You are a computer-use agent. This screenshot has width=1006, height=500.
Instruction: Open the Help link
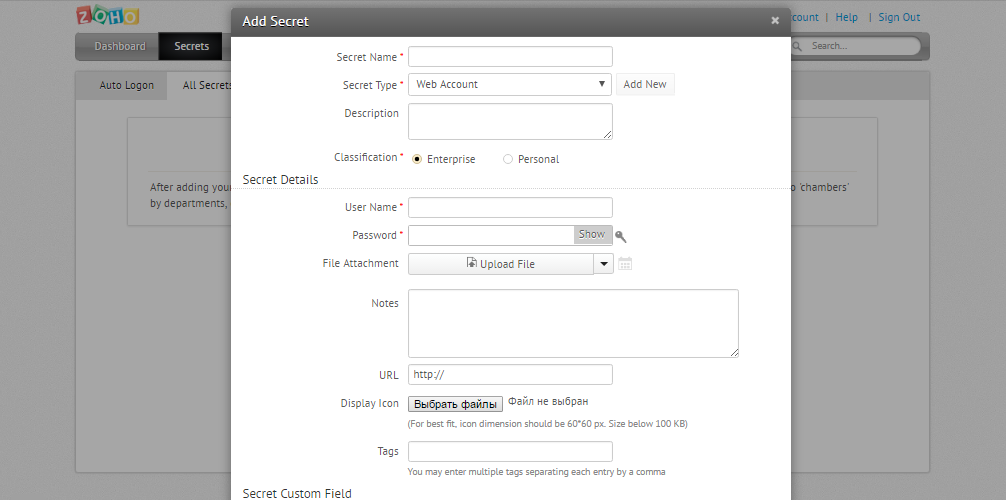coord(847,17)
